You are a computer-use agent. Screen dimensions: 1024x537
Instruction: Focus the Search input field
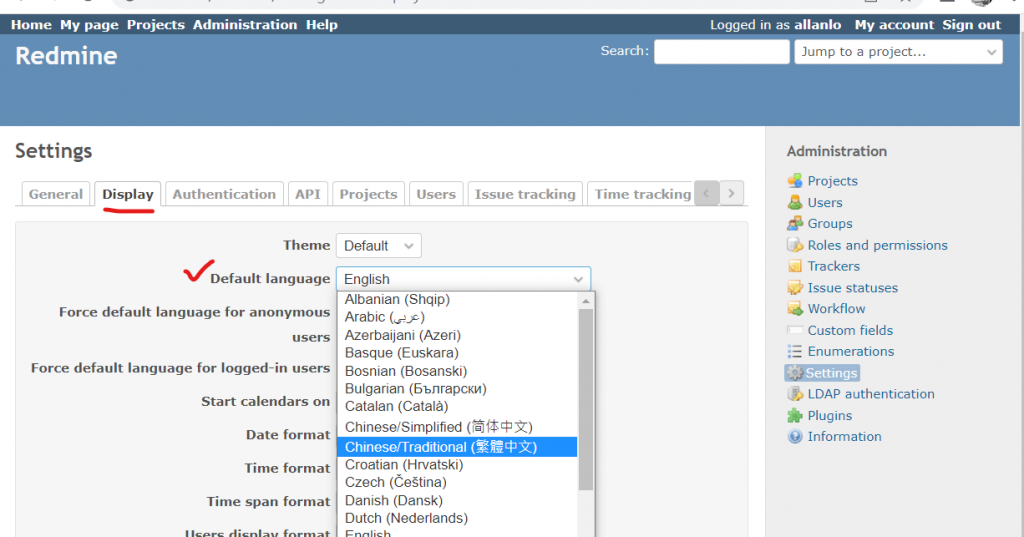click(x=722, y=52)
